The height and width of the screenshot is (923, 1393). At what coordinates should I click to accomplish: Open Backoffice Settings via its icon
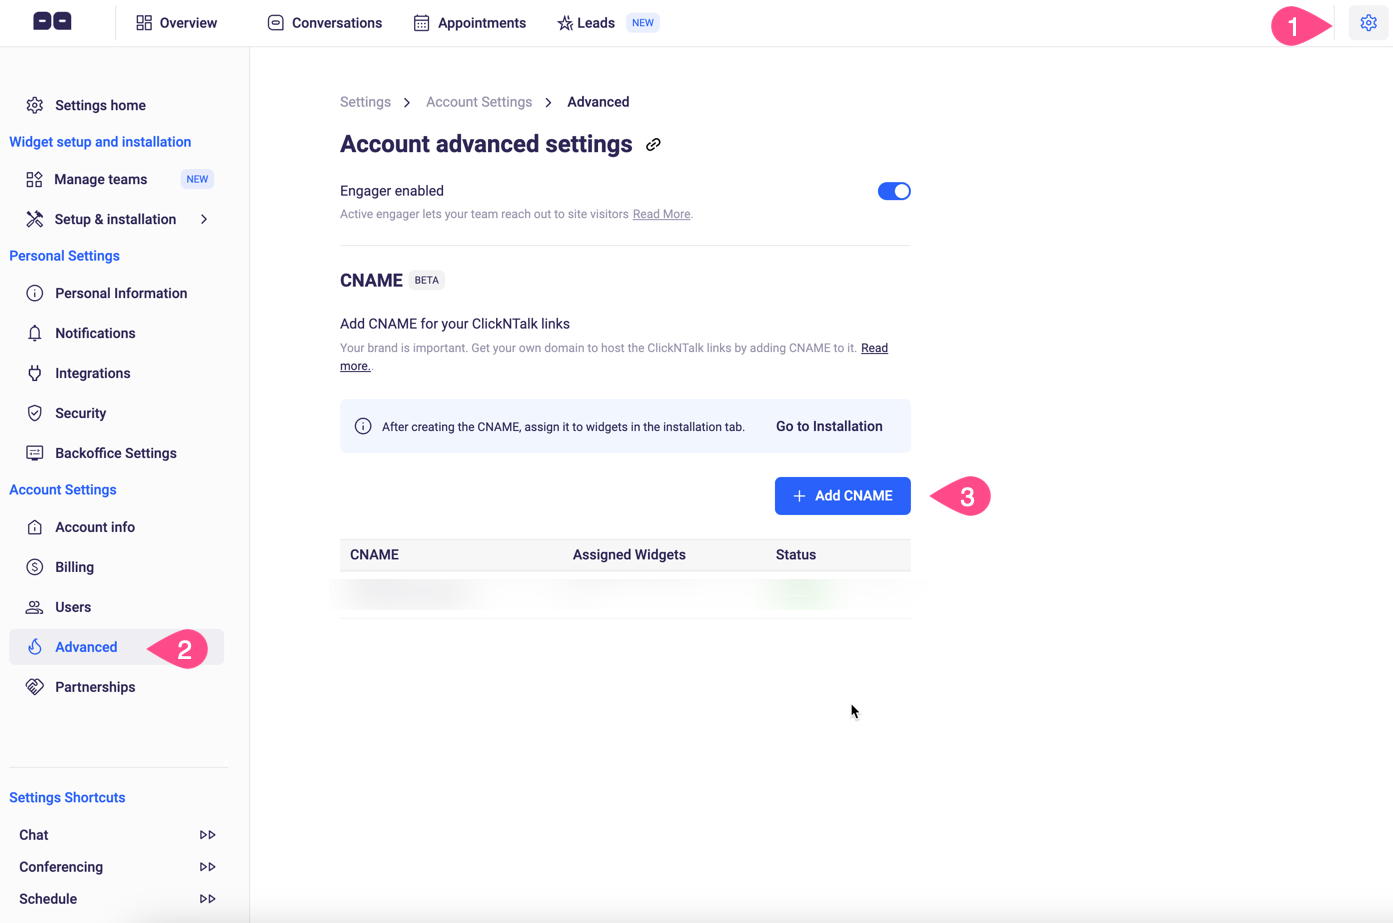coord(35,452)
